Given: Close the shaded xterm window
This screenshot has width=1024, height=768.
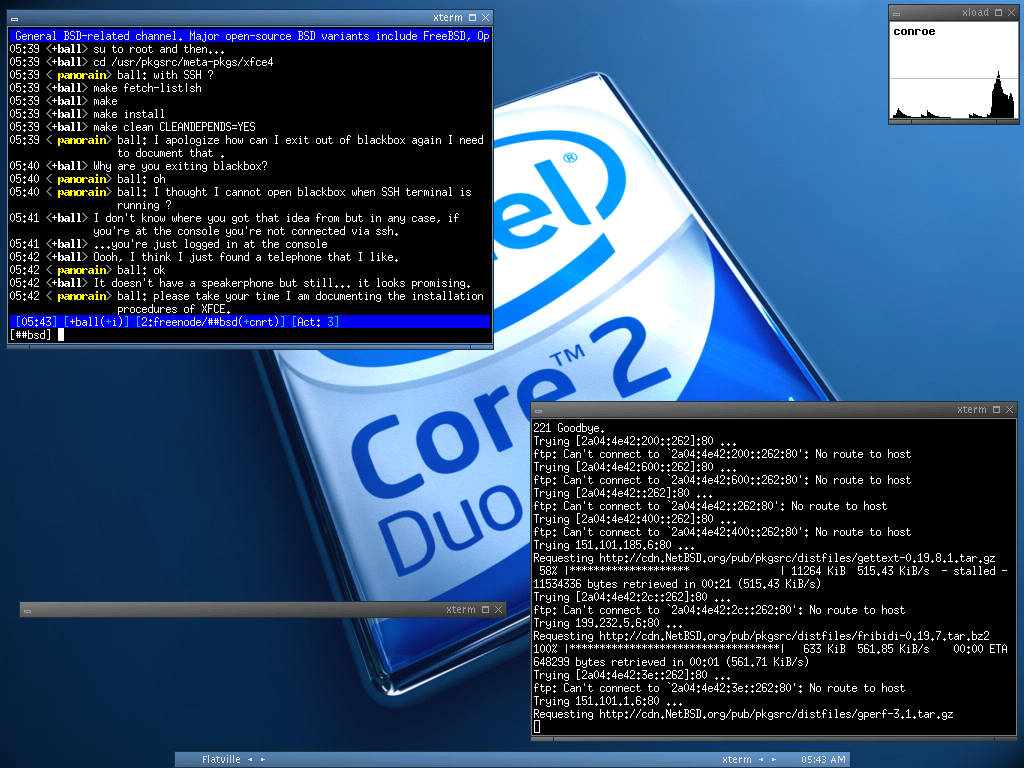Looking at the screenshot, I should pyautogui.click(x=498, y=609).
